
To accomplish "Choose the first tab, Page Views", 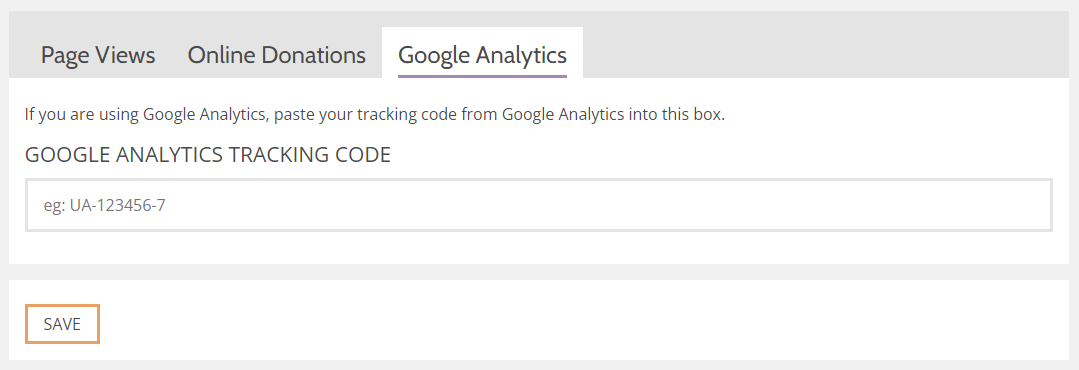I will click(98, 55).
